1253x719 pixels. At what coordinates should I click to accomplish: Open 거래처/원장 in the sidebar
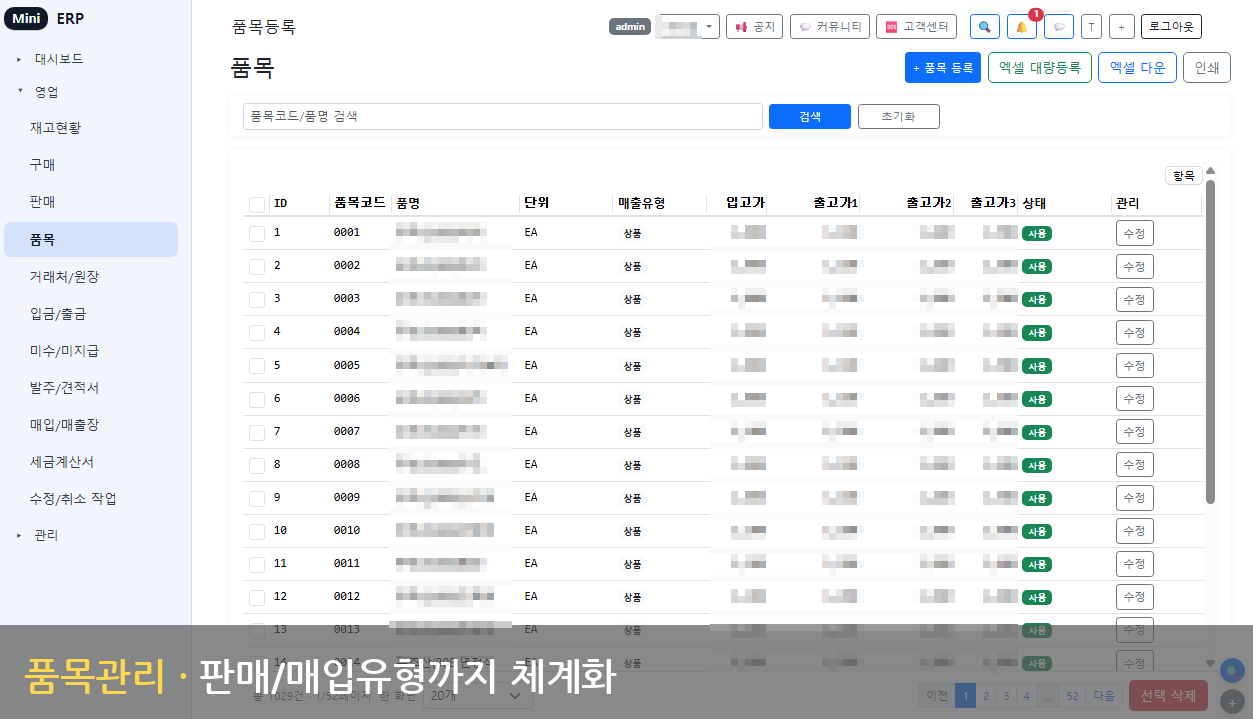pyautogui.click(x=65, y=276)
